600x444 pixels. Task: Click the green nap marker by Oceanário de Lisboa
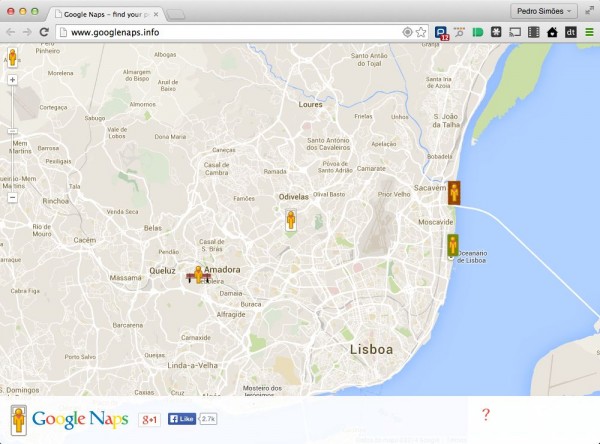[453, 246]
